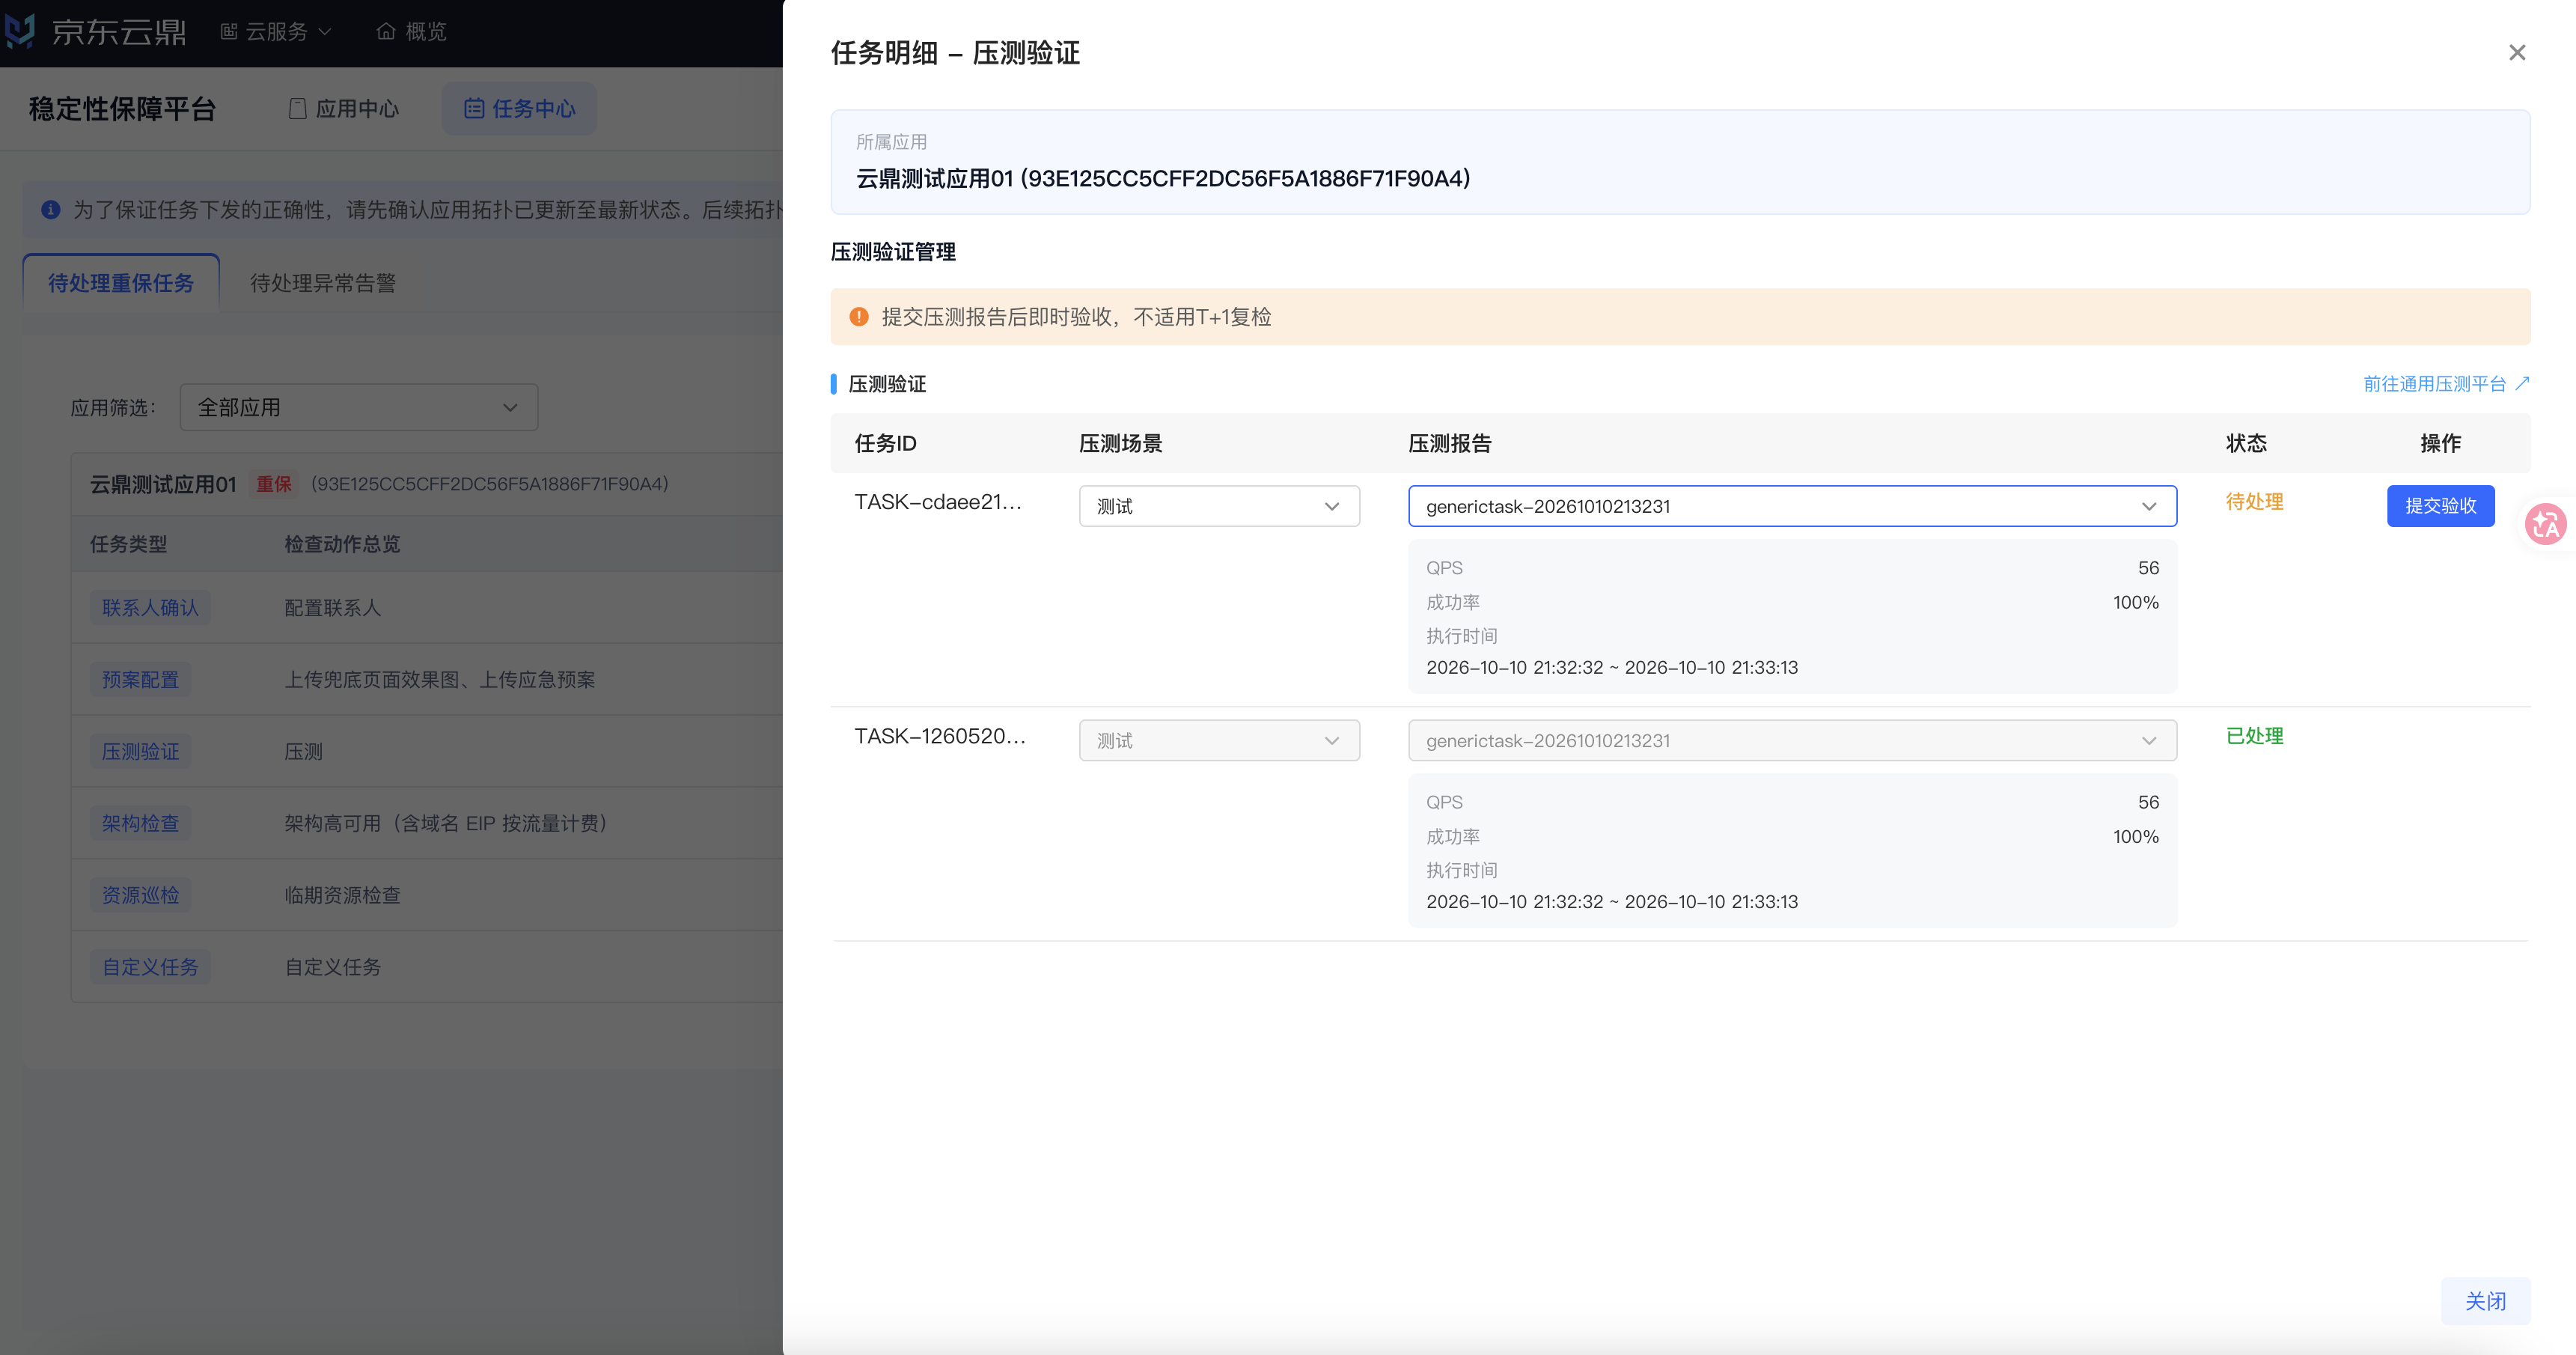Open the 应用中心 navigation item
The image size is (2576, 1355).
(344, 108)
